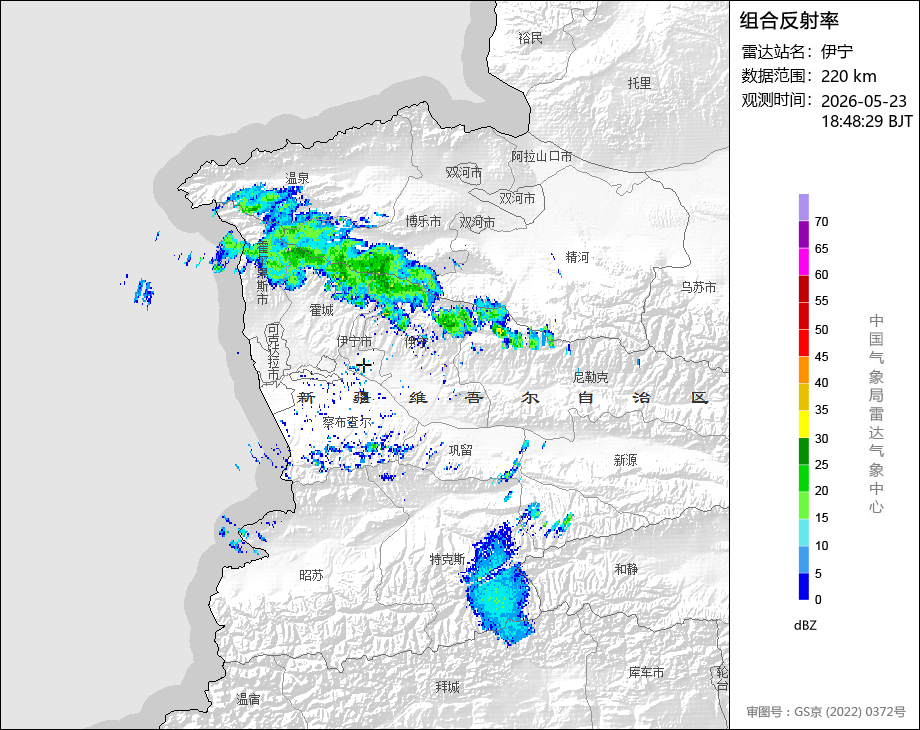Click the 拜城 label near bottom
920x730 pixels.
tap(448, 687)
